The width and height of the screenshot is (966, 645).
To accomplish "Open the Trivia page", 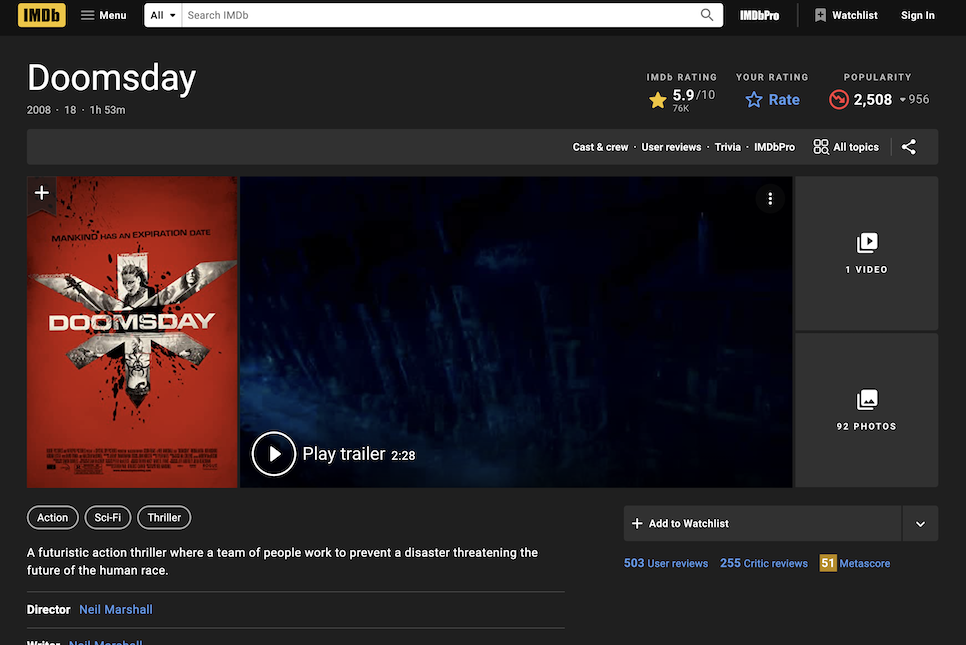I will point(728,147).
